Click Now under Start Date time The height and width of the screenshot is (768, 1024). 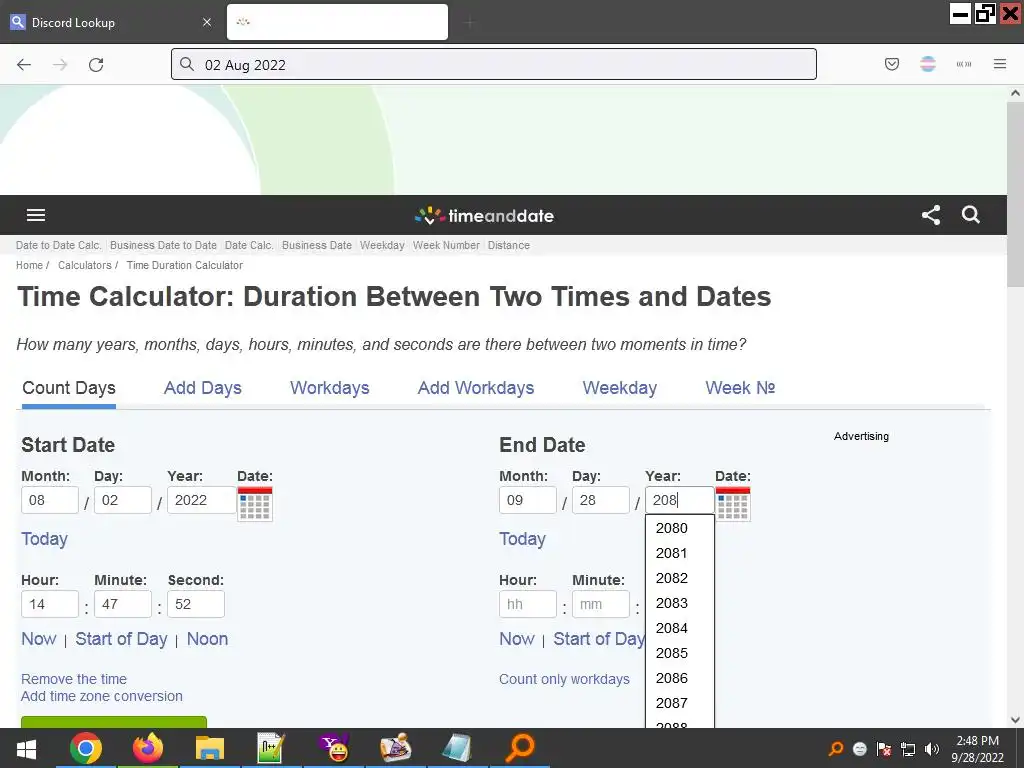click(x=39, y=639)
